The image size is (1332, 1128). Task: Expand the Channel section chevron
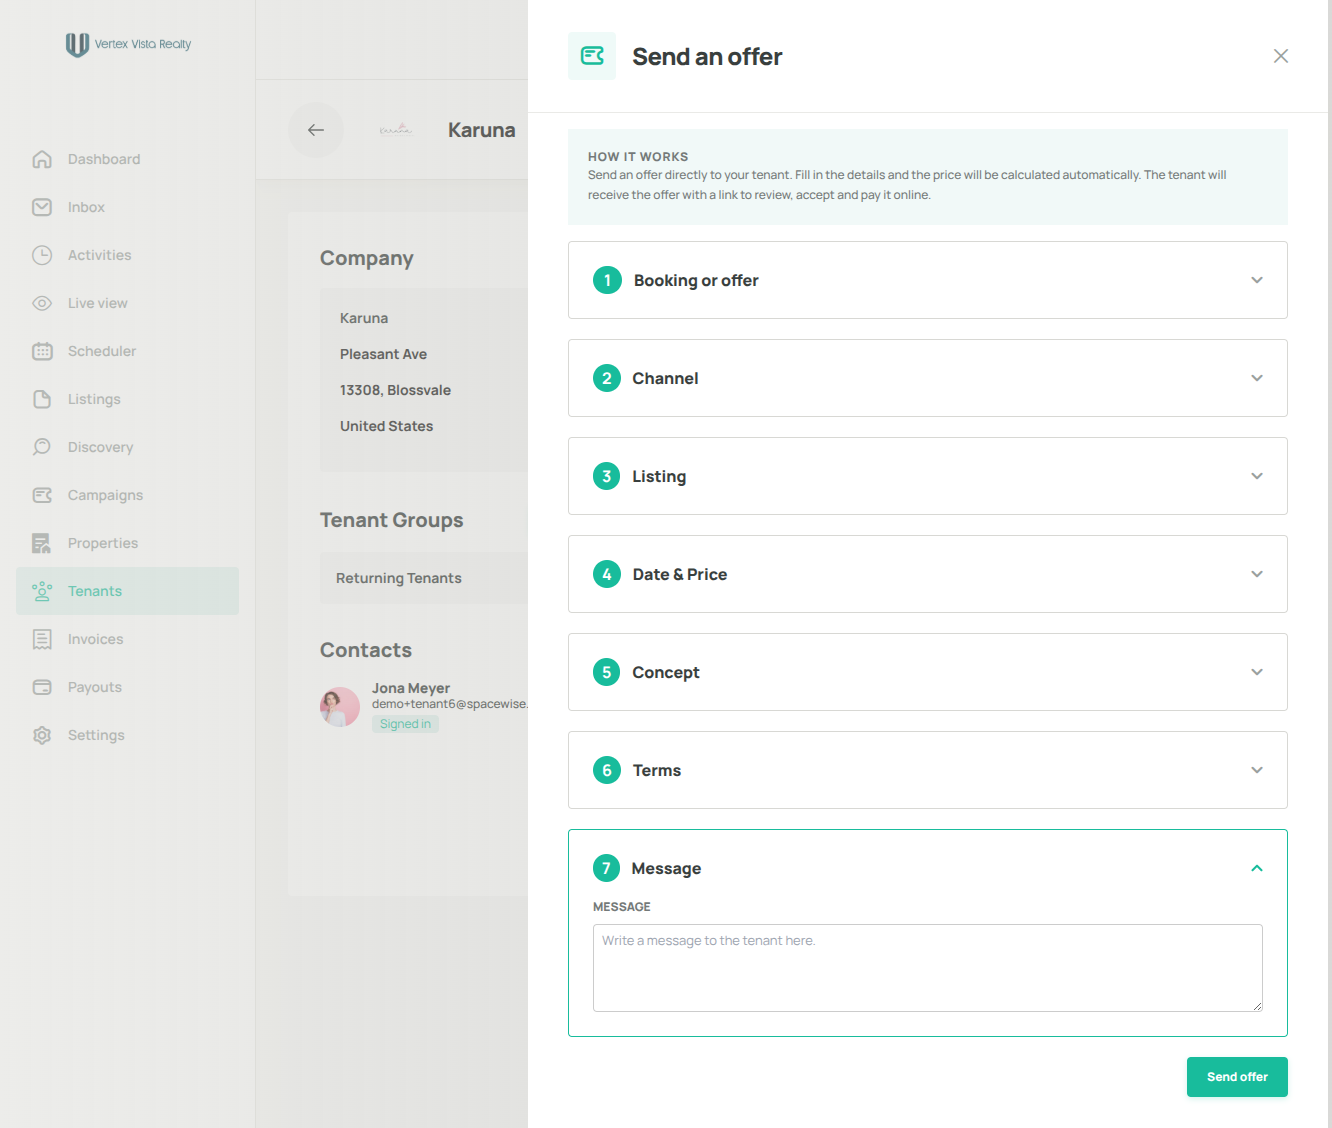[x=1257, y=378]
